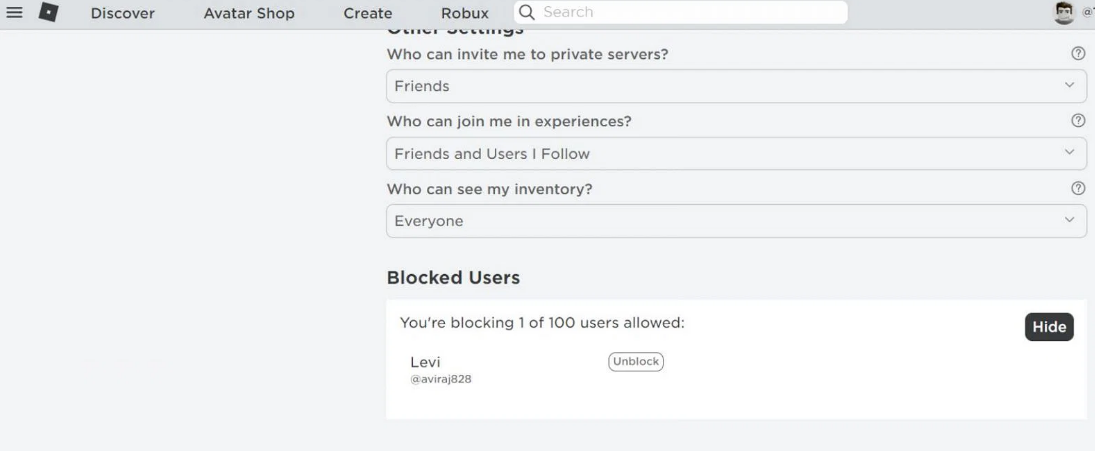Click the Levi blocked user name
Viewport: 1095px width, 451px height.
click(425, 362)
